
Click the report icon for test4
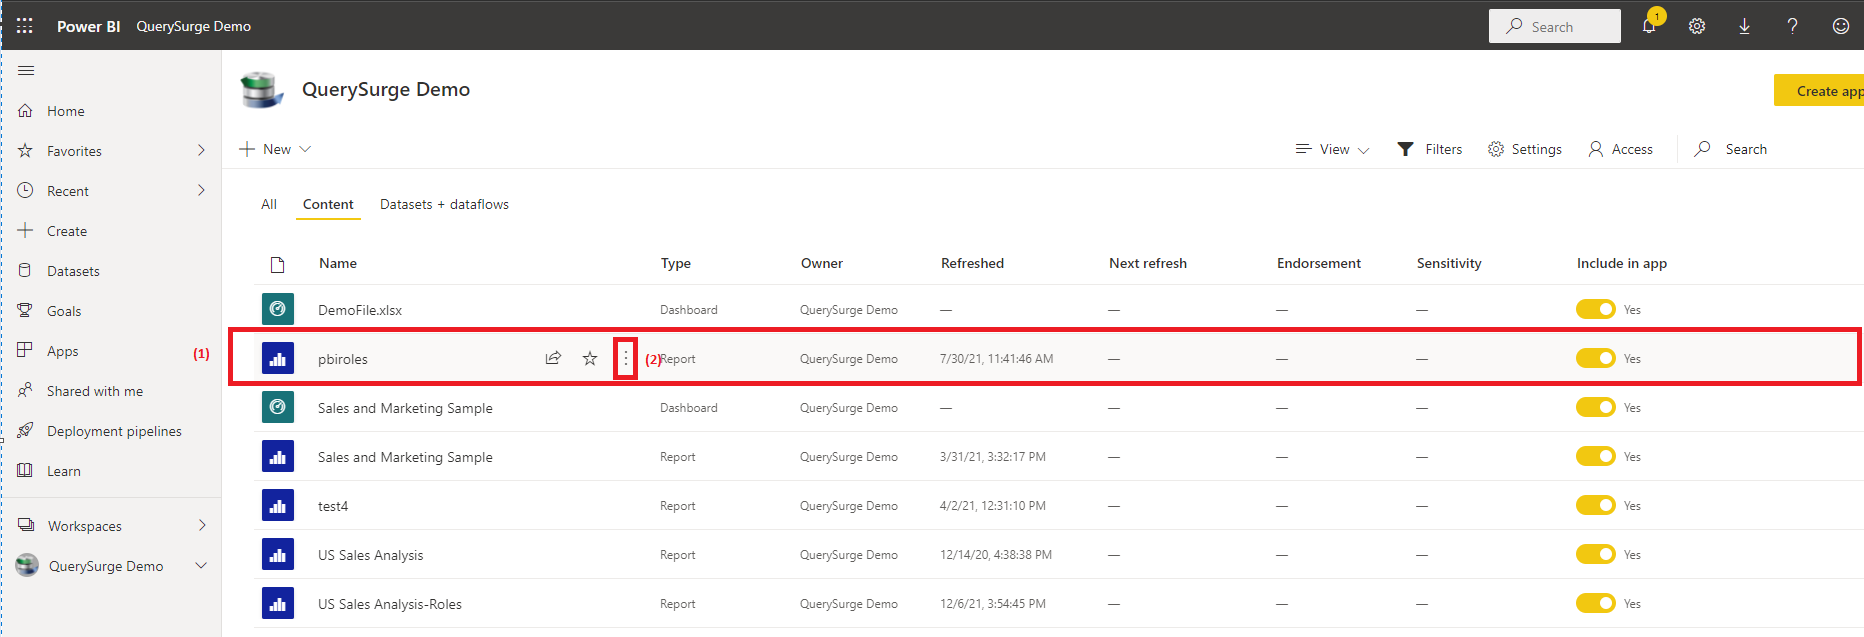point(278,505)
